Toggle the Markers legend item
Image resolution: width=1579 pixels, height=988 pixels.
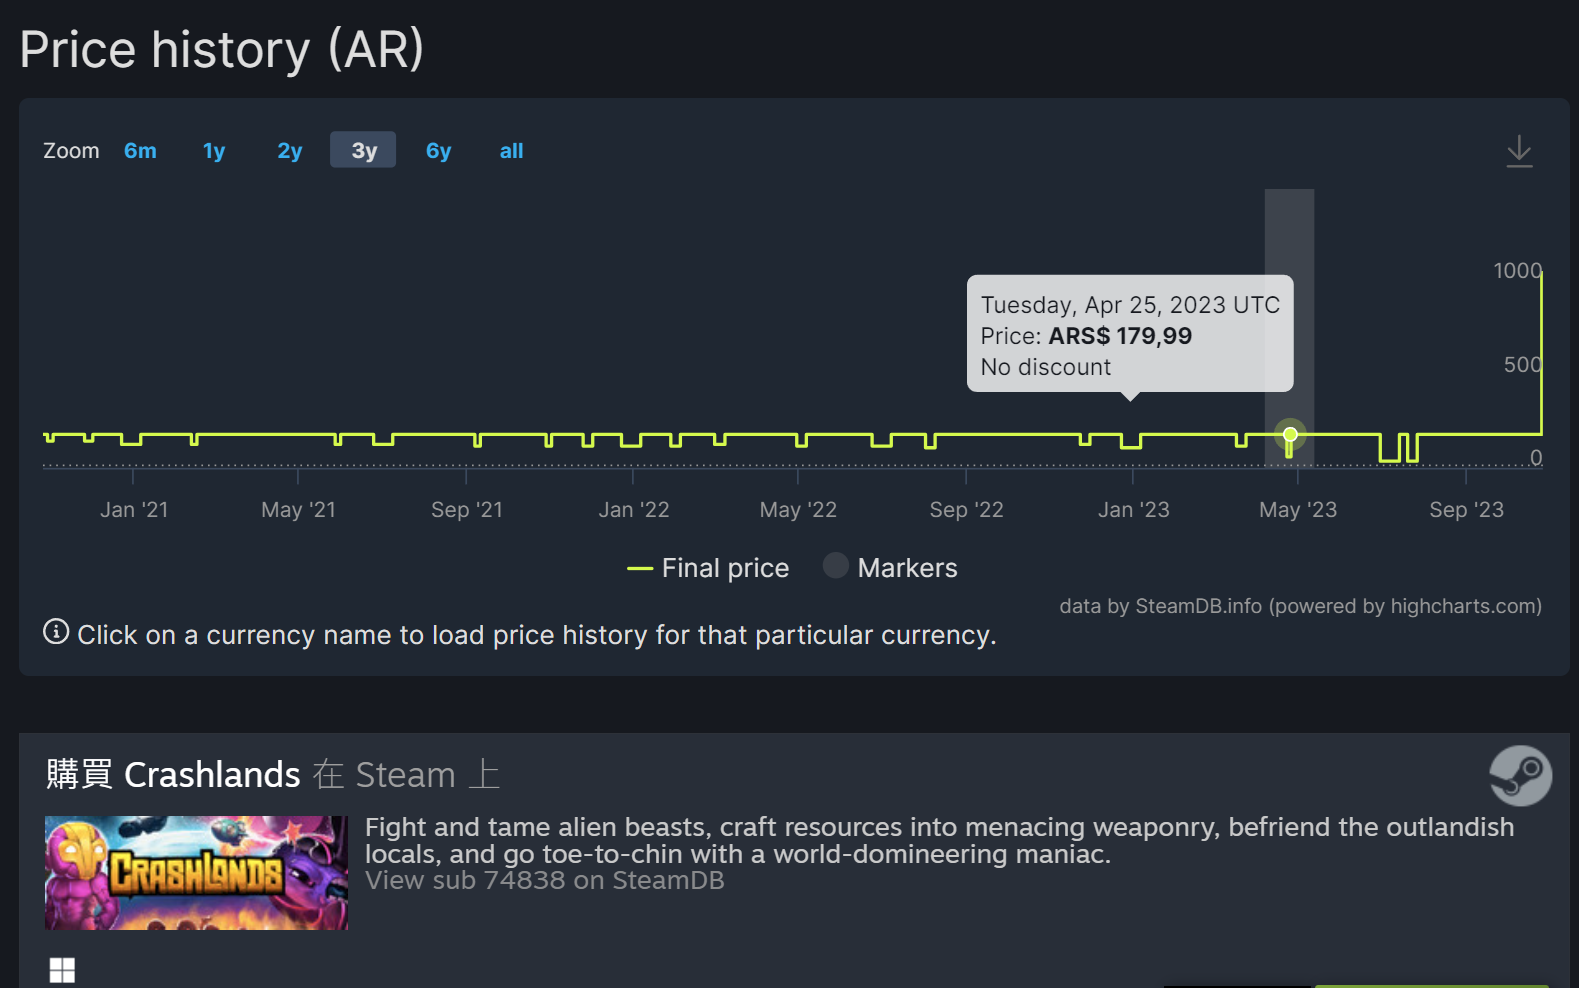pyautogui.click(x=890, y=567)
